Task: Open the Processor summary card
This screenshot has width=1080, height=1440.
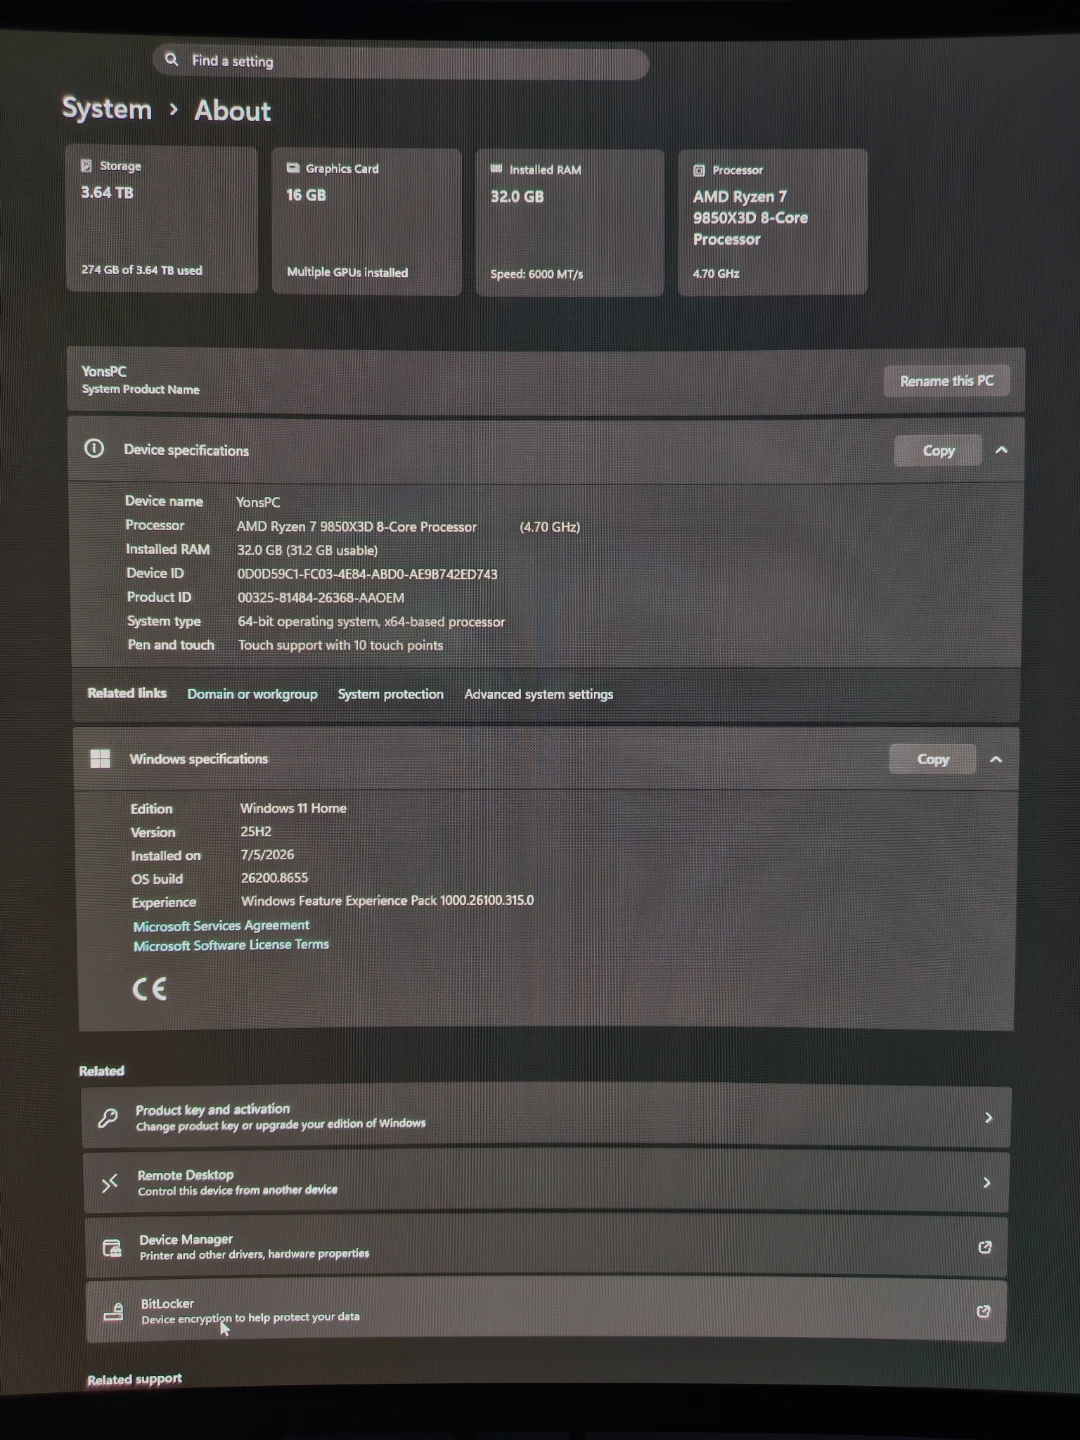Action: [x=773, y=222]
